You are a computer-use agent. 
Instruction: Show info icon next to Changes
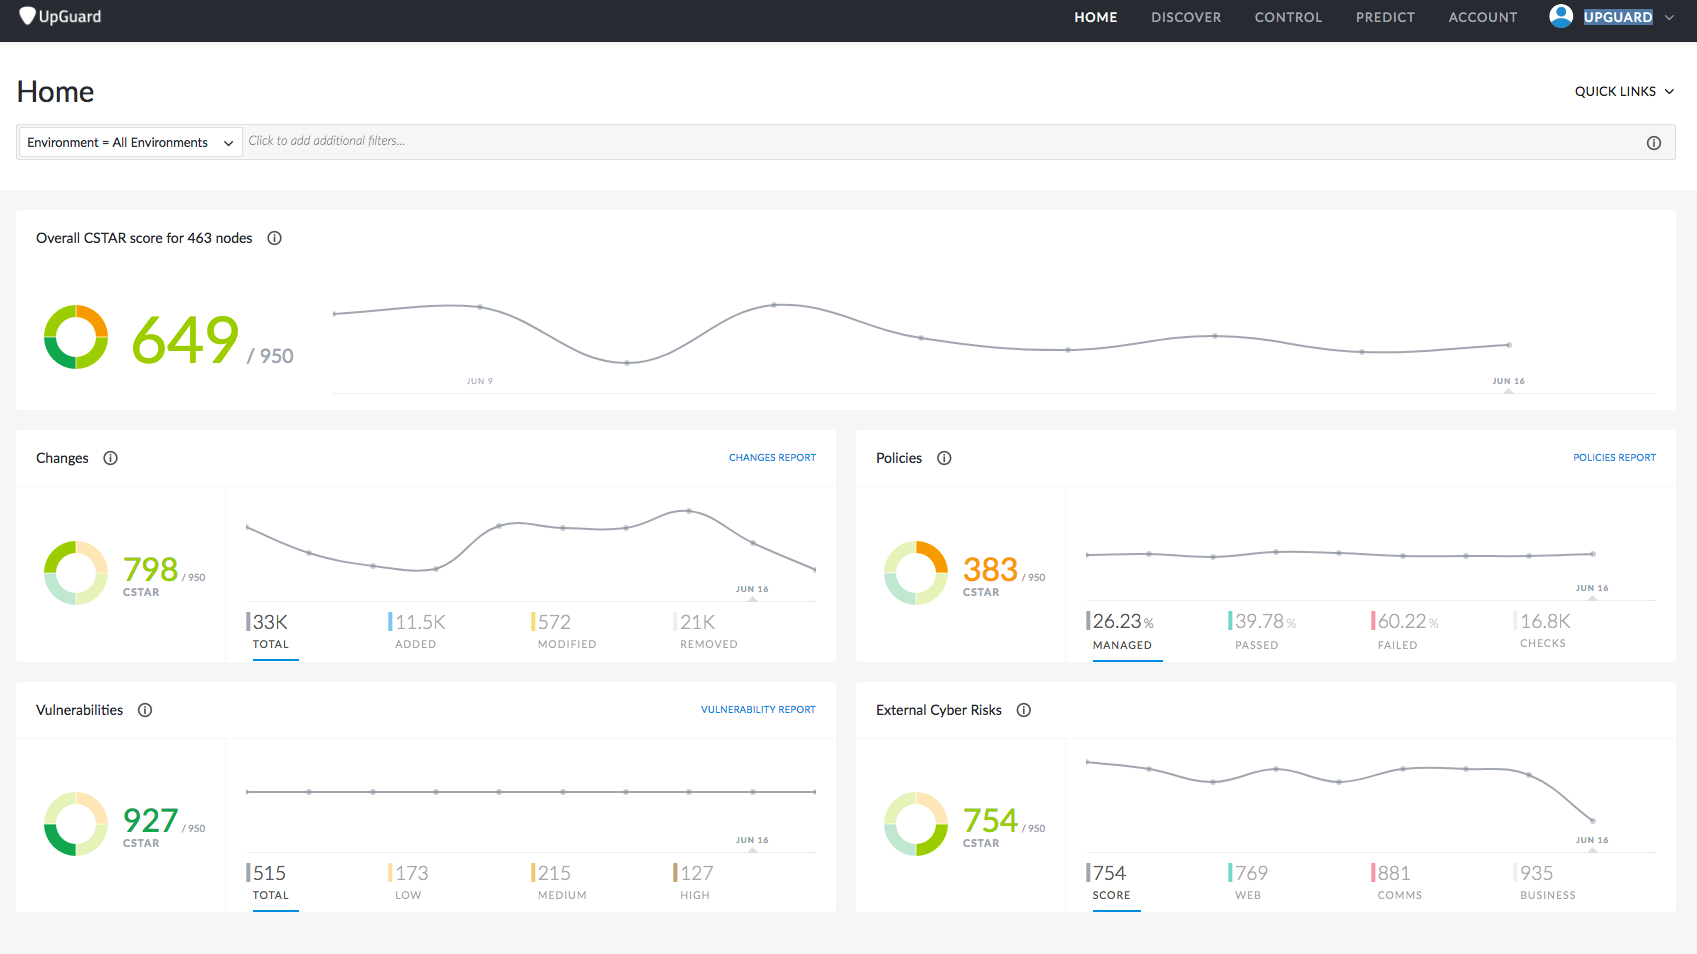(x=111, y=458)
